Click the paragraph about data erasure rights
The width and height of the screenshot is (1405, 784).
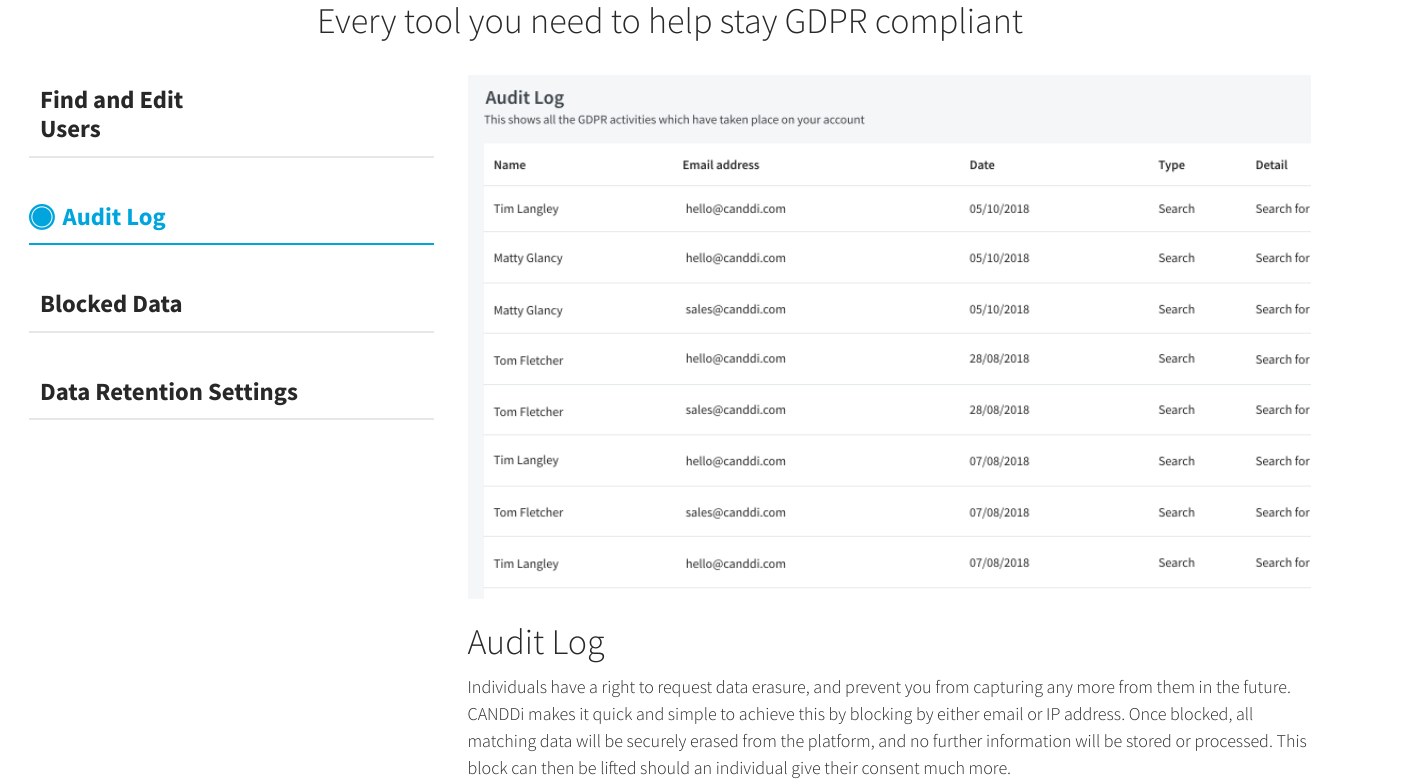tap(887, 728)
